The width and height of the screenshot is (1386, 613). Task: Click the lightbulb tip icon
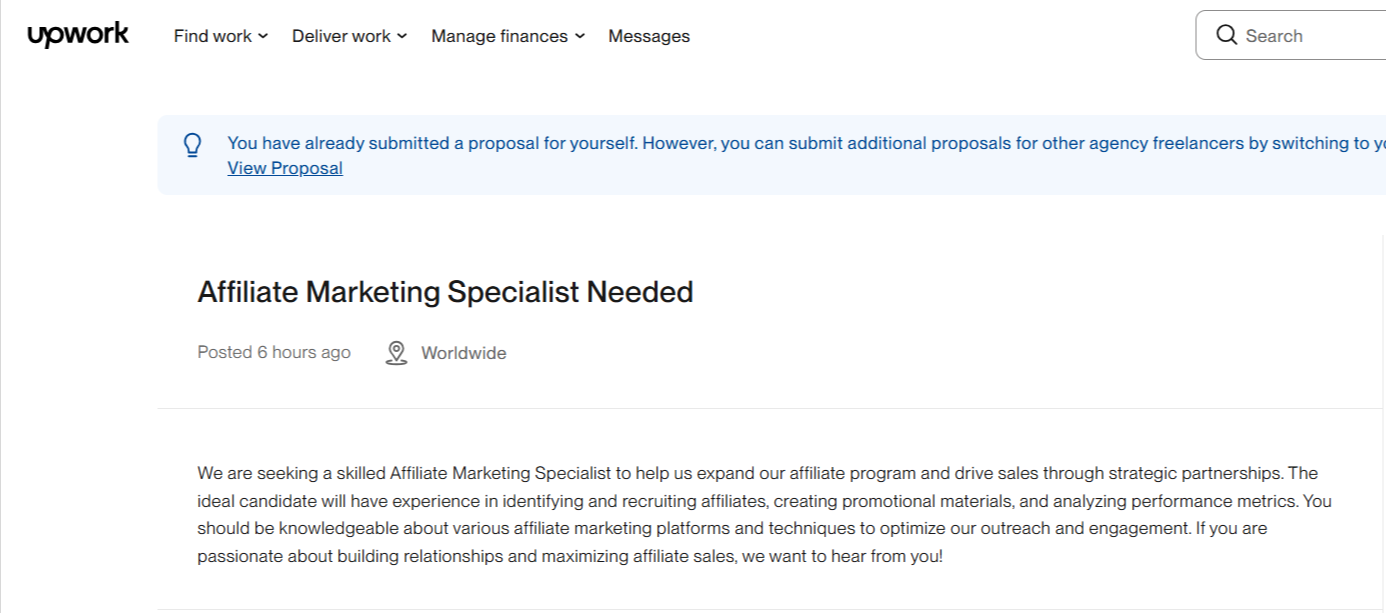click(x=193, y=145)
